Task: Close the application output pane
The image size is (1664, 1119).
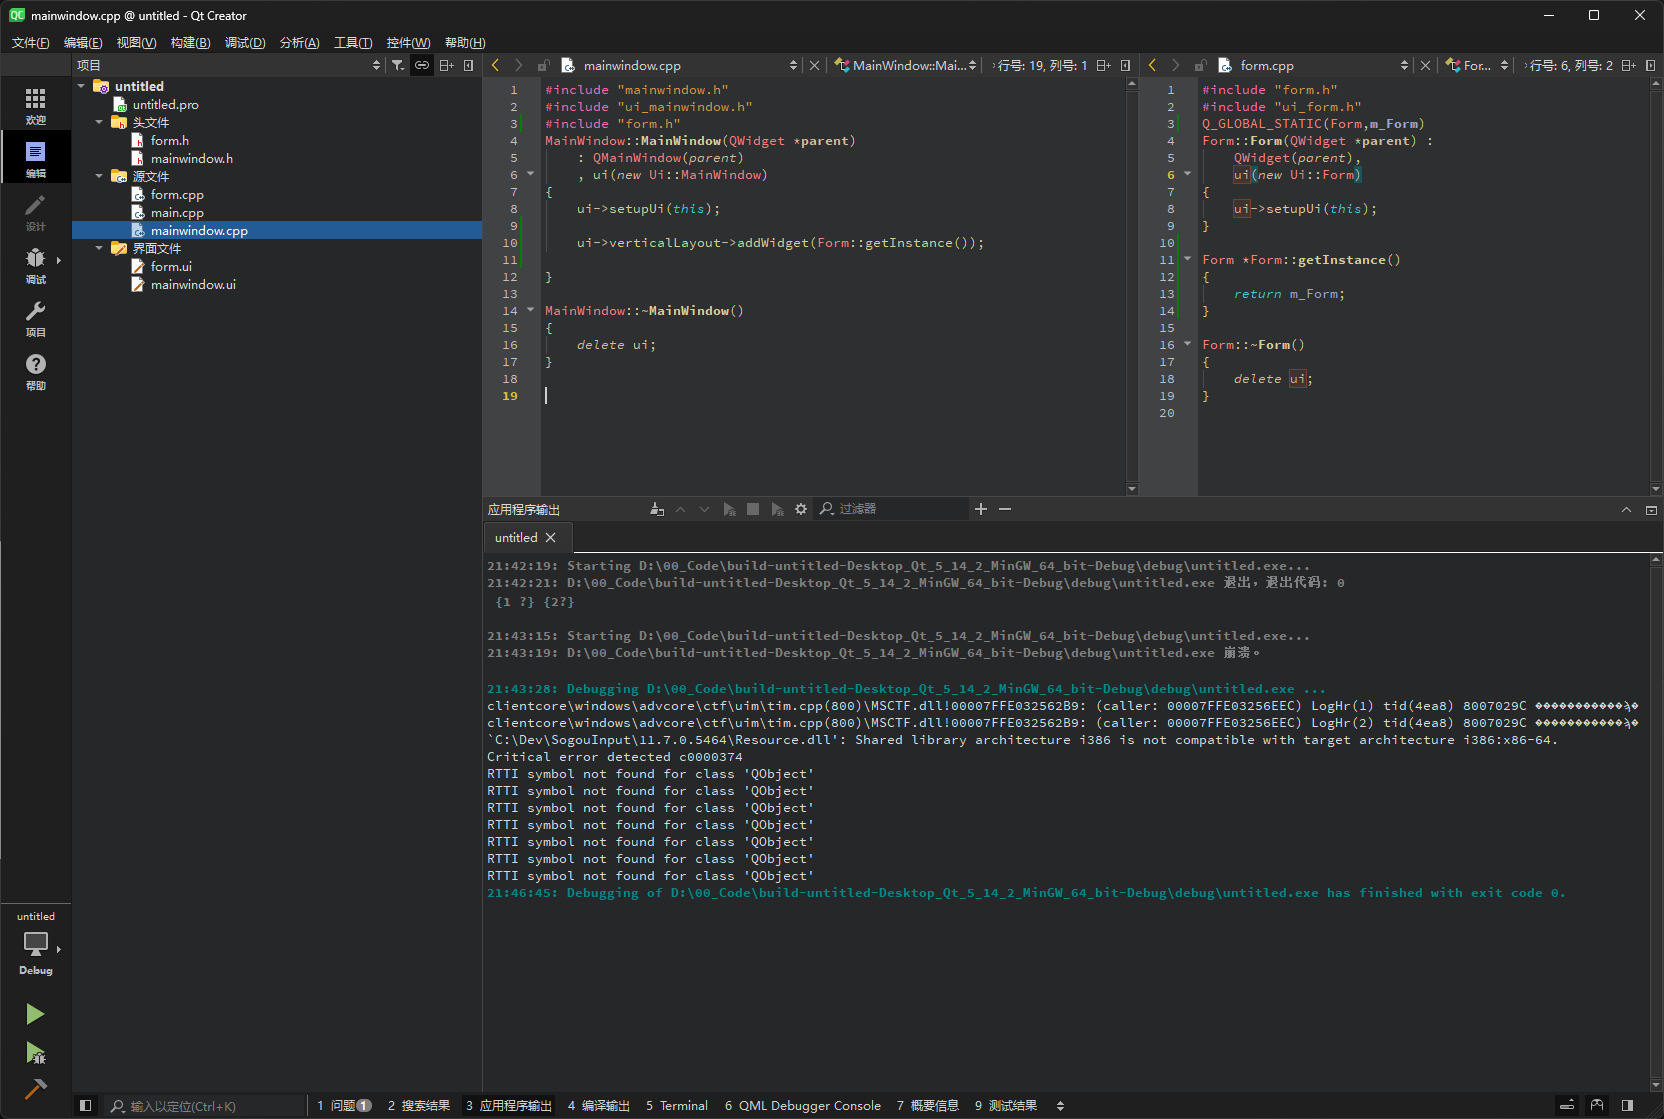Action: point(1651,509)
